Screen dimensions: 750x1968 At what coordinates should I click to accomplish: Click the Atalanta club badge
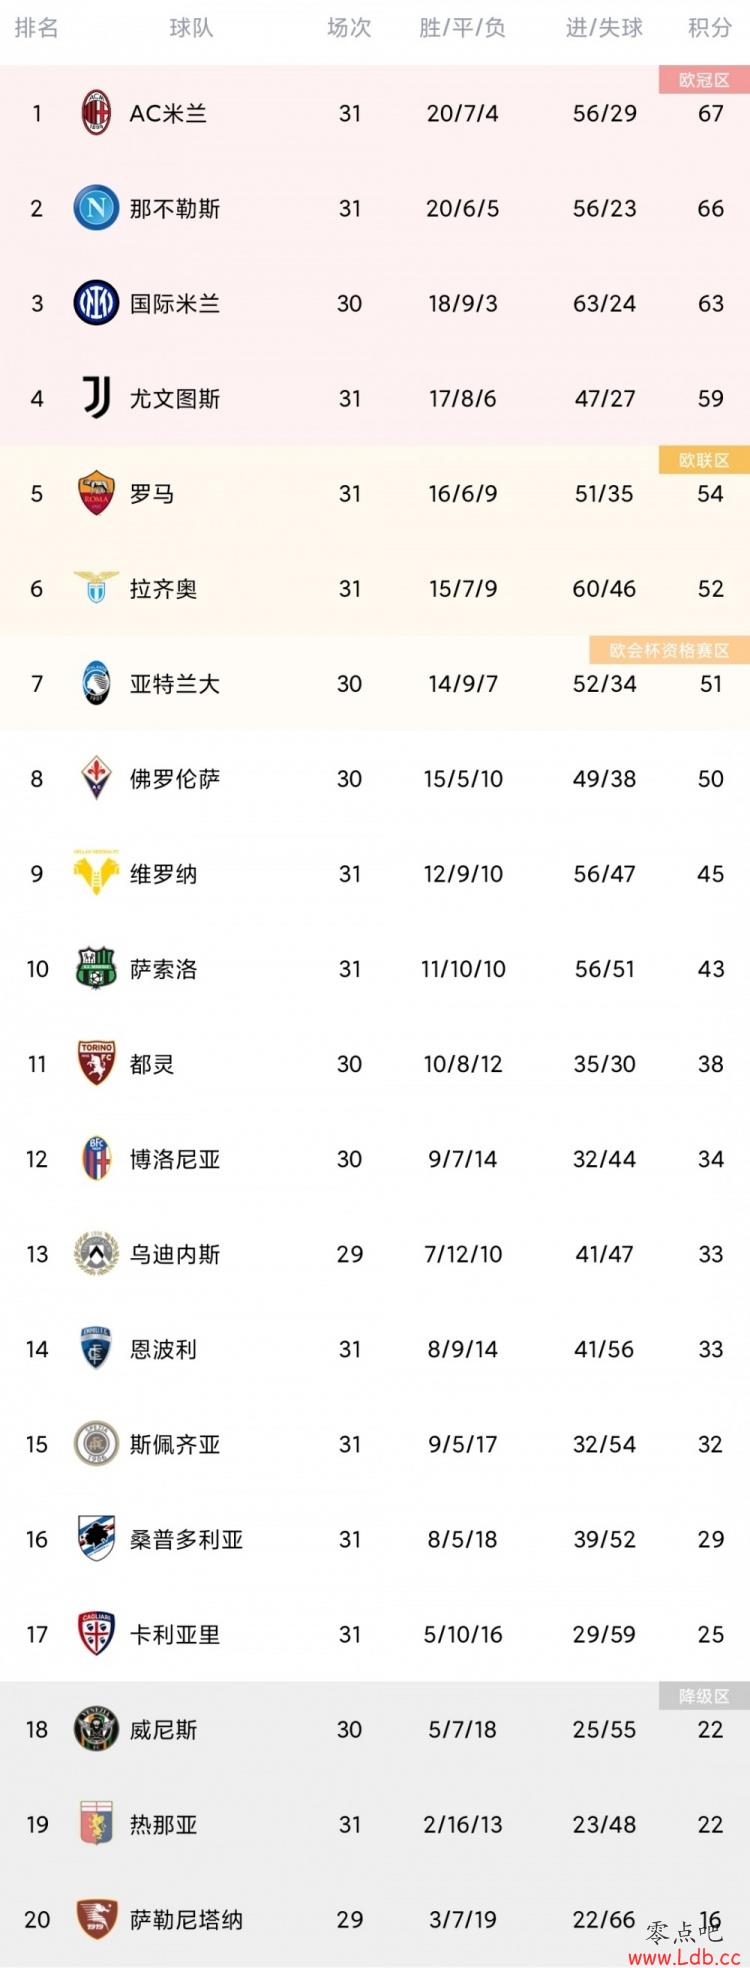click(96, 683)
